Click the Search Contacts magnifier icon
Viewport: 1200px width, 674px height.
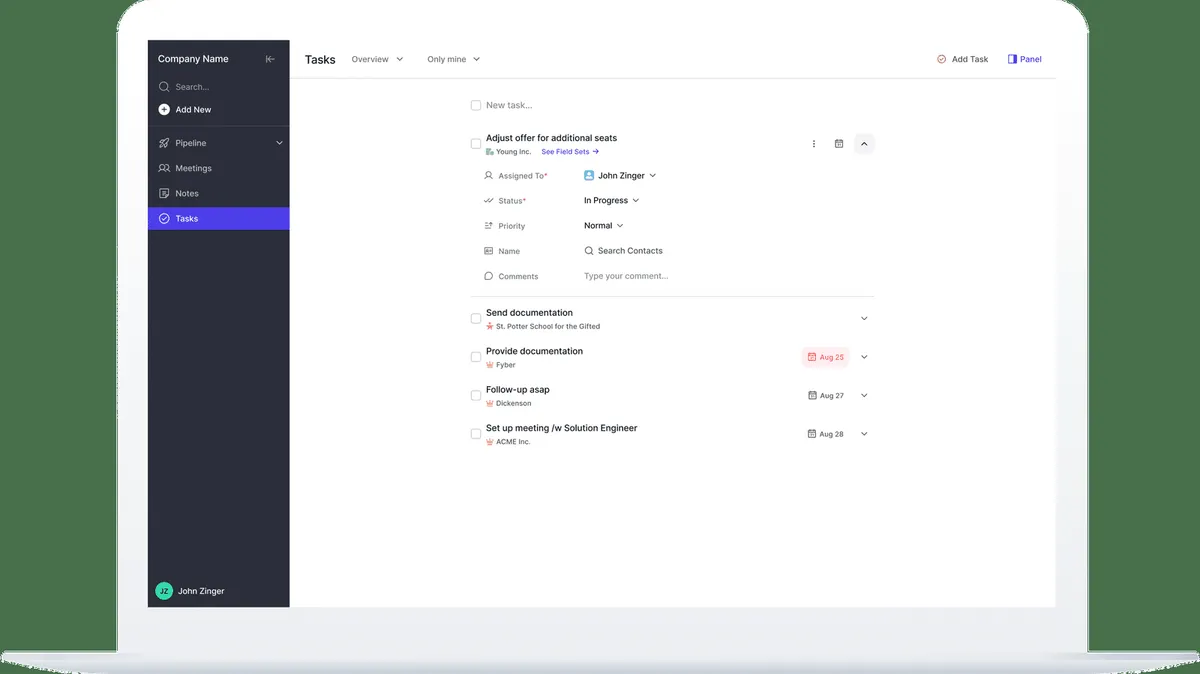point(589,251)
